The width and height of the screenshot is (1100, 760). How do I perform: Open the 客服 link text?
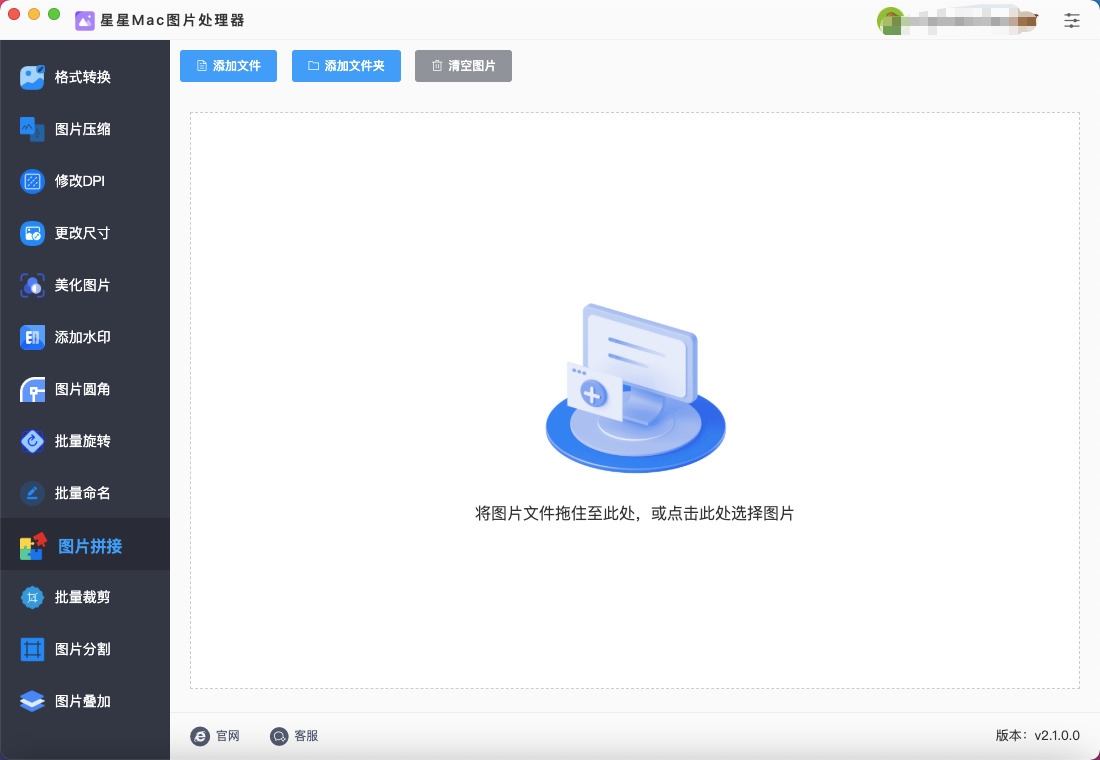click(x=307, y=736)
